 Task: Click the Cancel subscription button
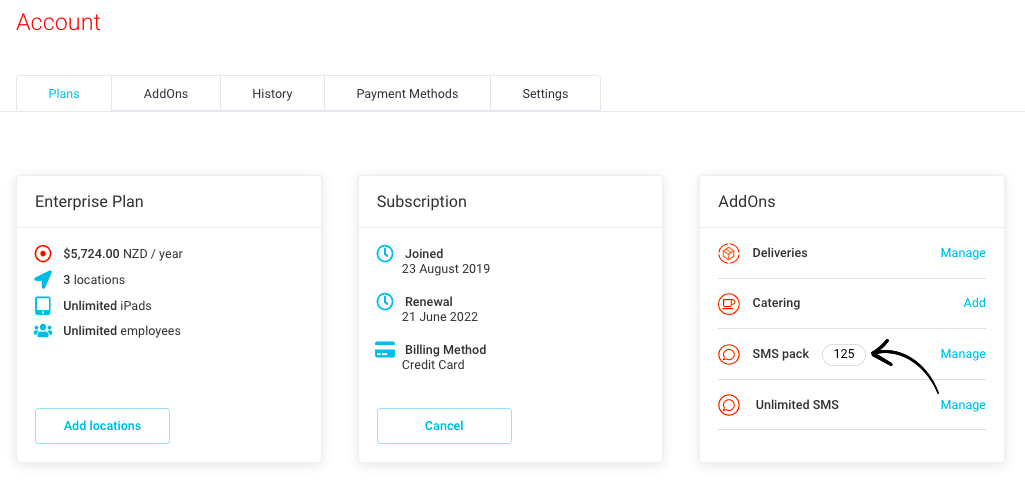tap(444, 426)
